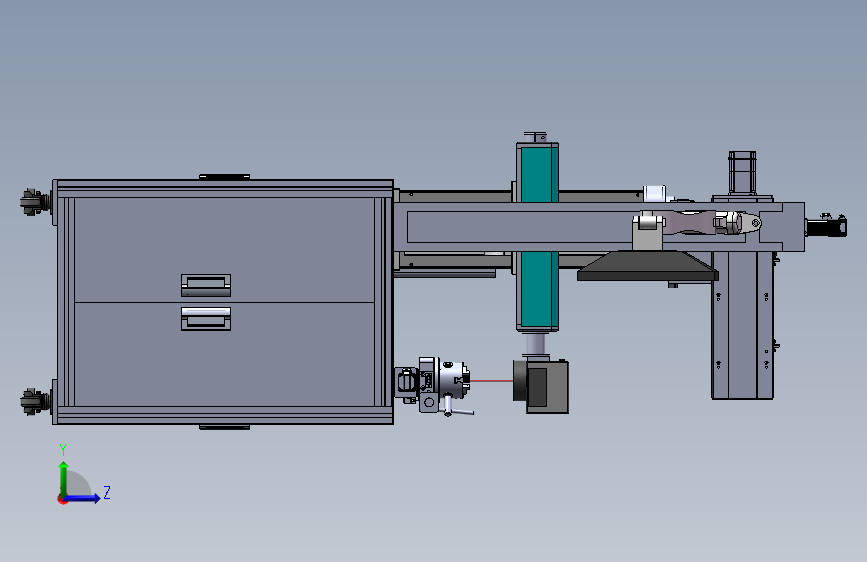Screen dimensions: 867x562
Task: Click the "Z" axis label
Action: 107,492
